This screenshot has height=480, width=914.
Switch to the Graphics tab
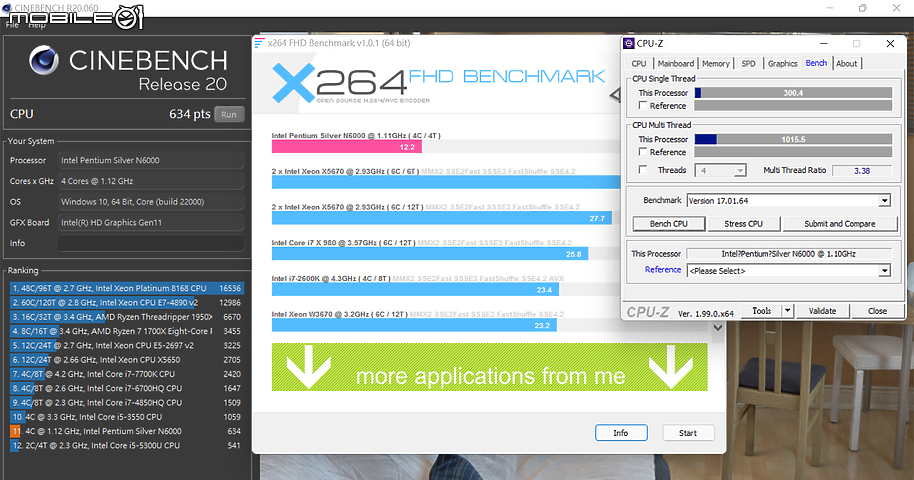point(782,64)
